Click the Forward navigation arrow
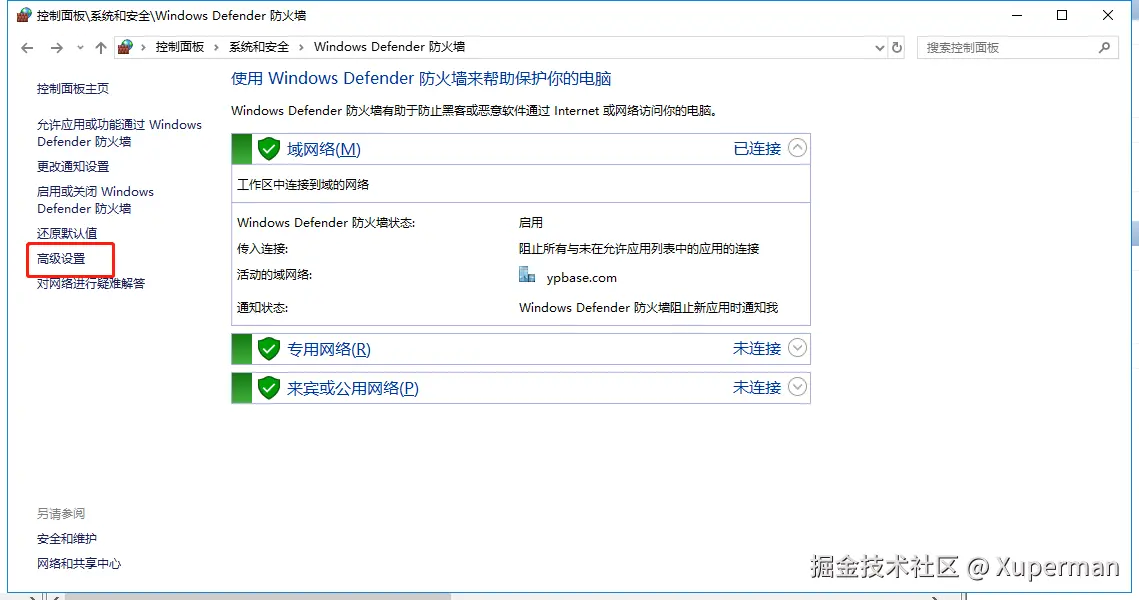The width and height of the screenshot is (1139, 600). click(x=57, y=48)
